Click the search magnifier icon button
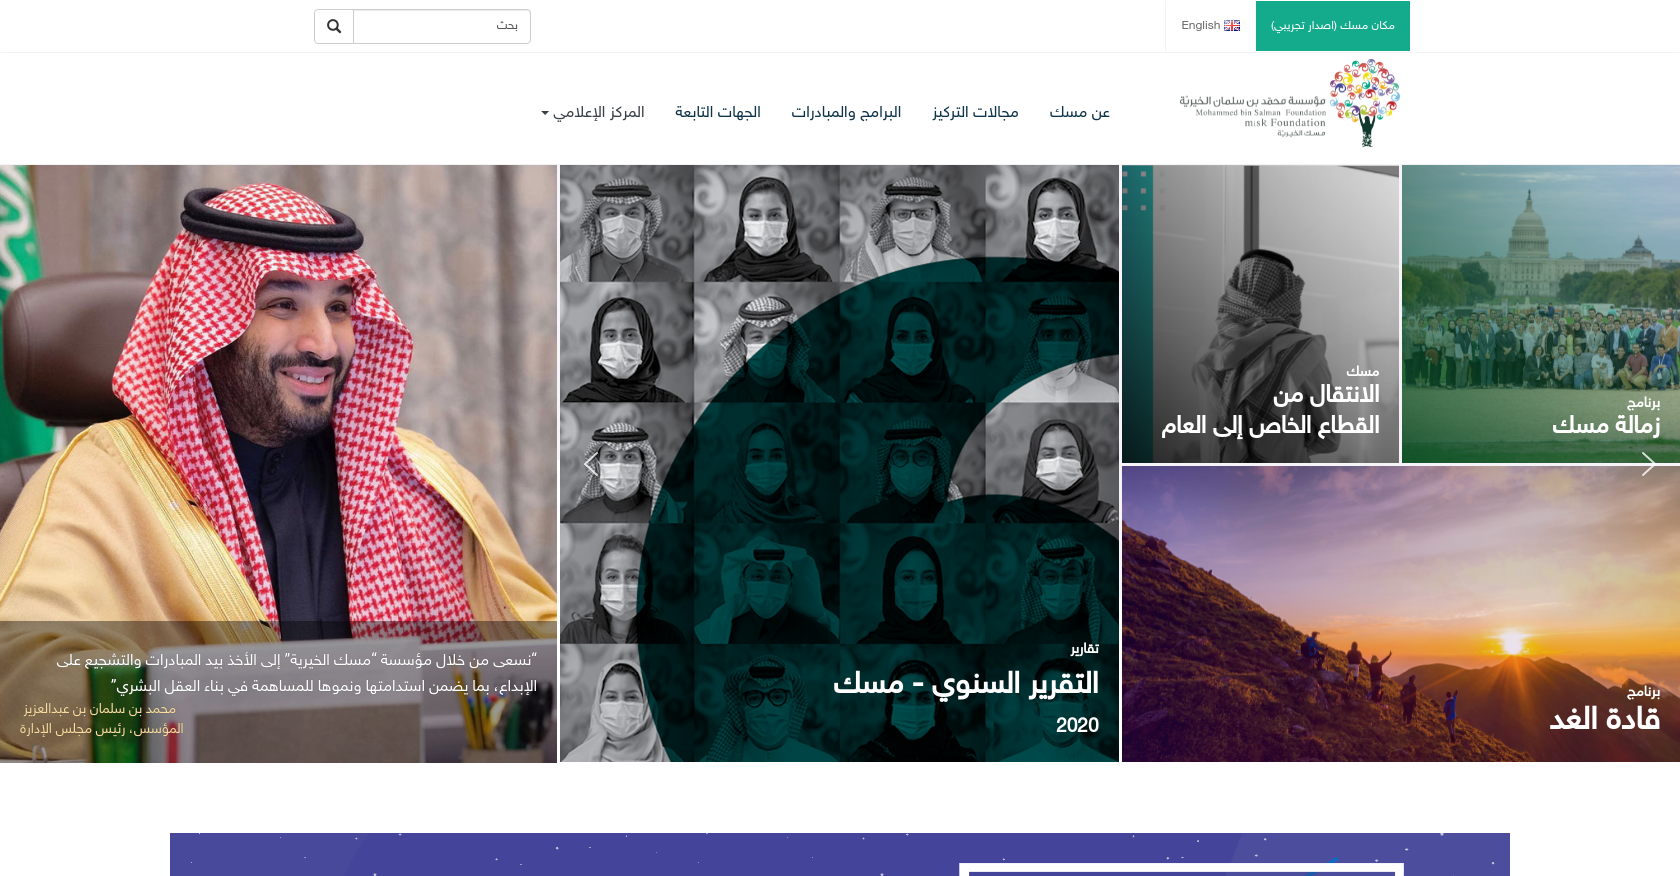The width and height of the screenshot is (1680, 876). click(x=334, y=26)
